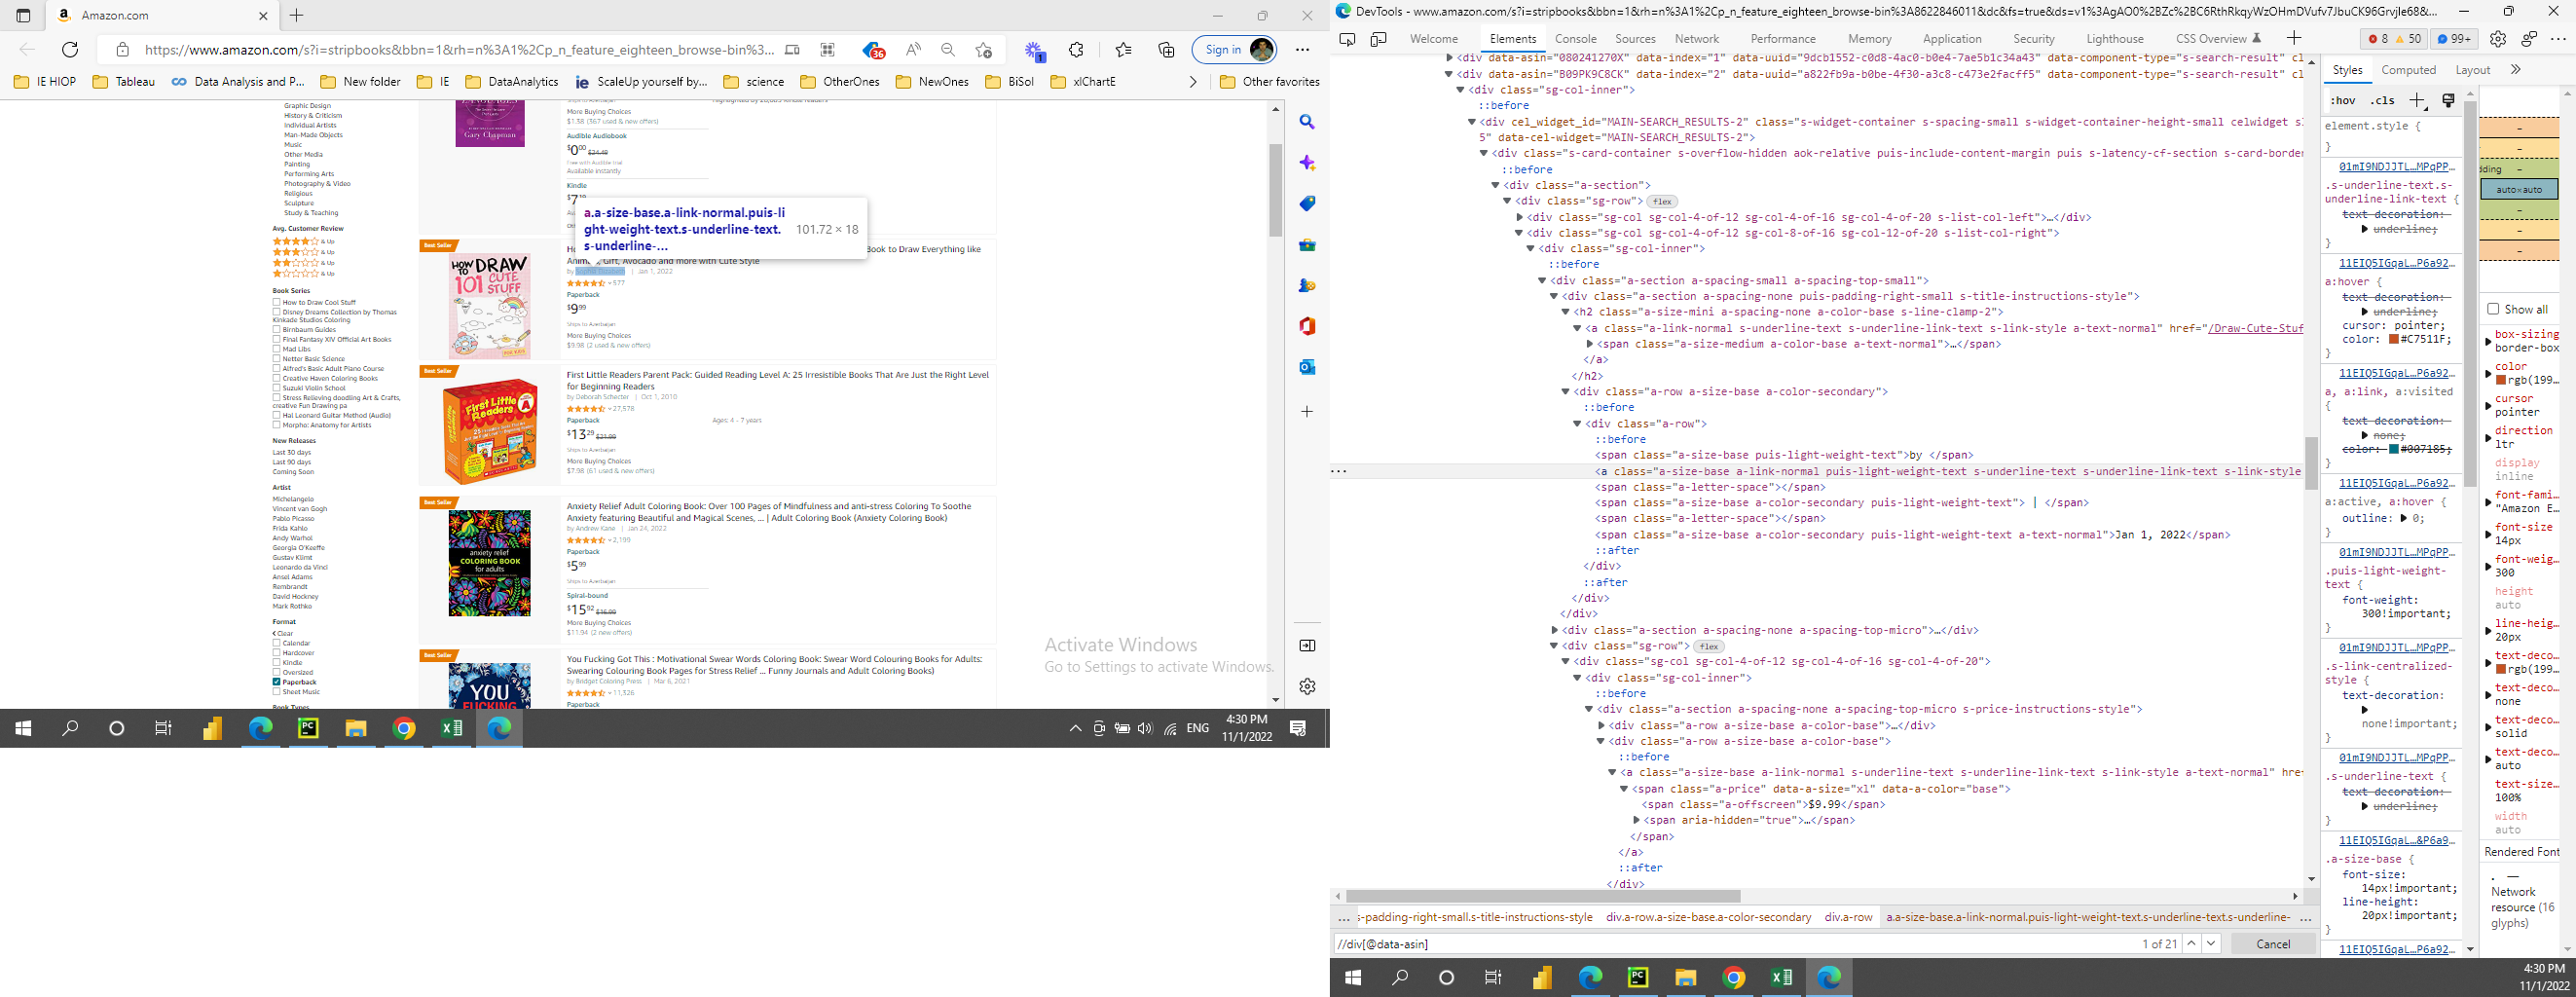This screenshot has width=2576, height=997.
Task: Switch to the Layout tab
Action: point(2472,70)
